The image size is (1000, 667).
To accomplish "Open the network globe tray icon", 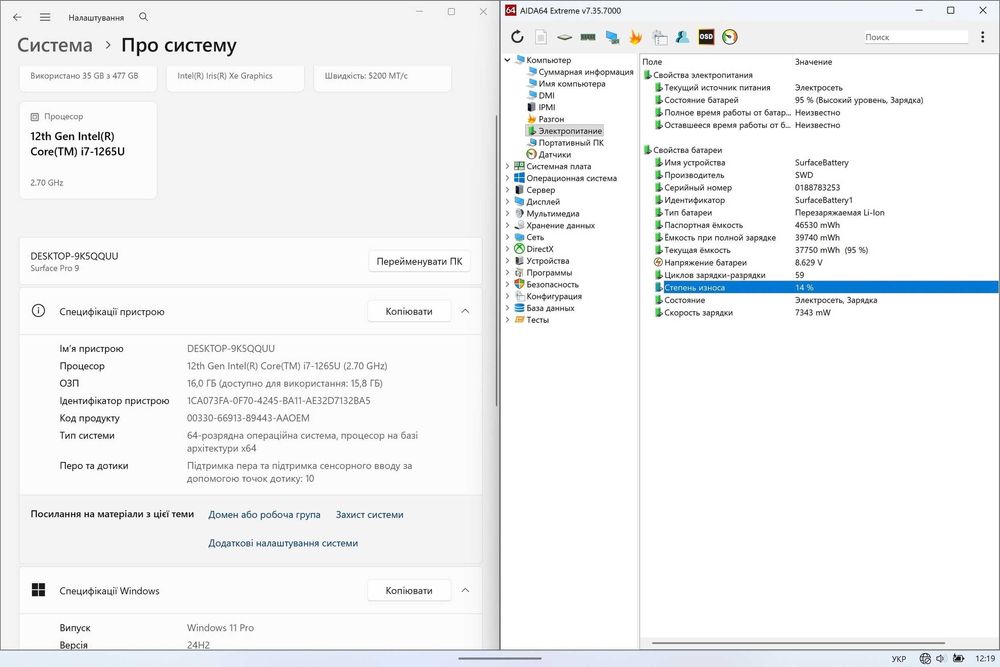I will [x=925, y=658].
